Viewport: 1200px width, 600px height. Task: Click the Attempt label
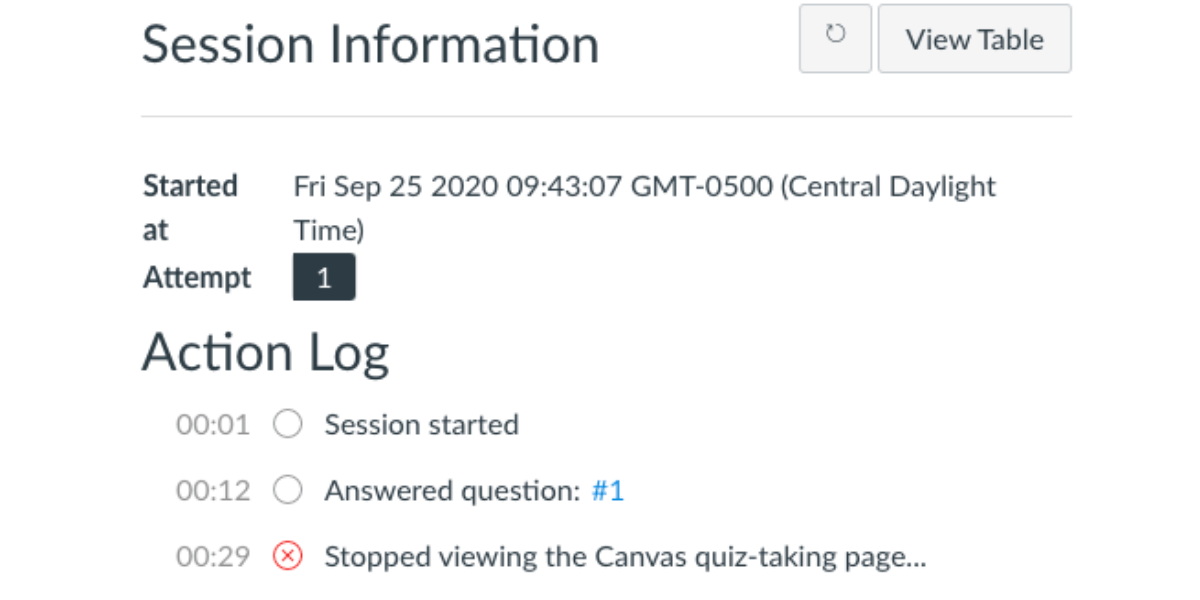pyautogui.click(x=197, y=278)
